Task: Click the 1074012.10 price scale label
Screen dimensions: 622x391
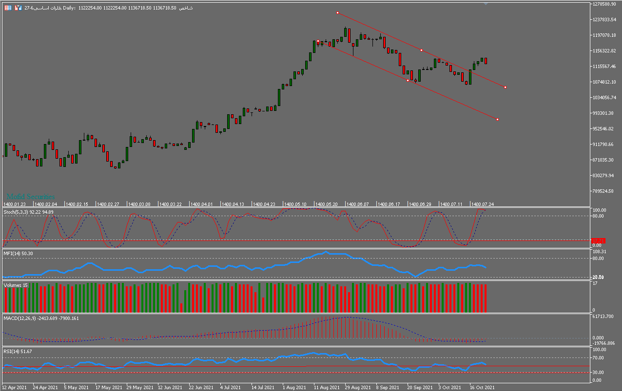Action: point(605,82)
